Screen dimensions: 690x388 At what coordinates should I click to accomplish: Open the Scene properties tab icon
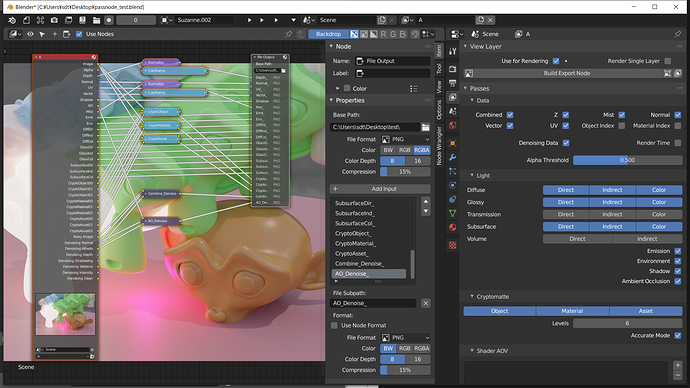pyautogui.click(x=452, y=111)
